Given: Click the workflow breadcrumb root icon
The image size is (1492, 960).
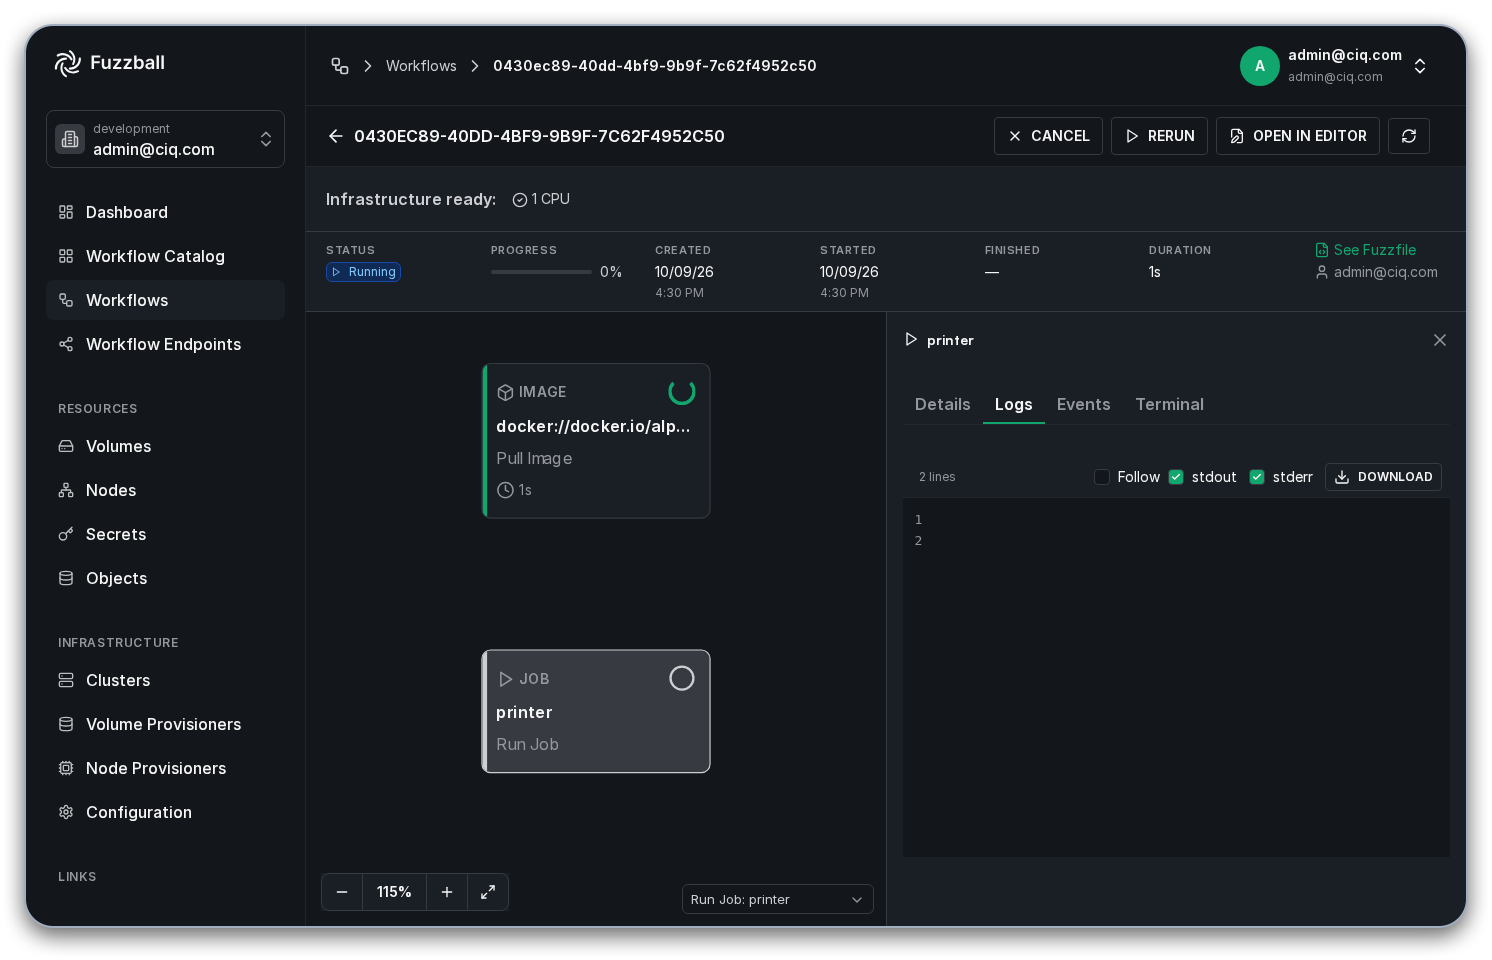Looking at the screenshot, I should (x=340, y=66).
